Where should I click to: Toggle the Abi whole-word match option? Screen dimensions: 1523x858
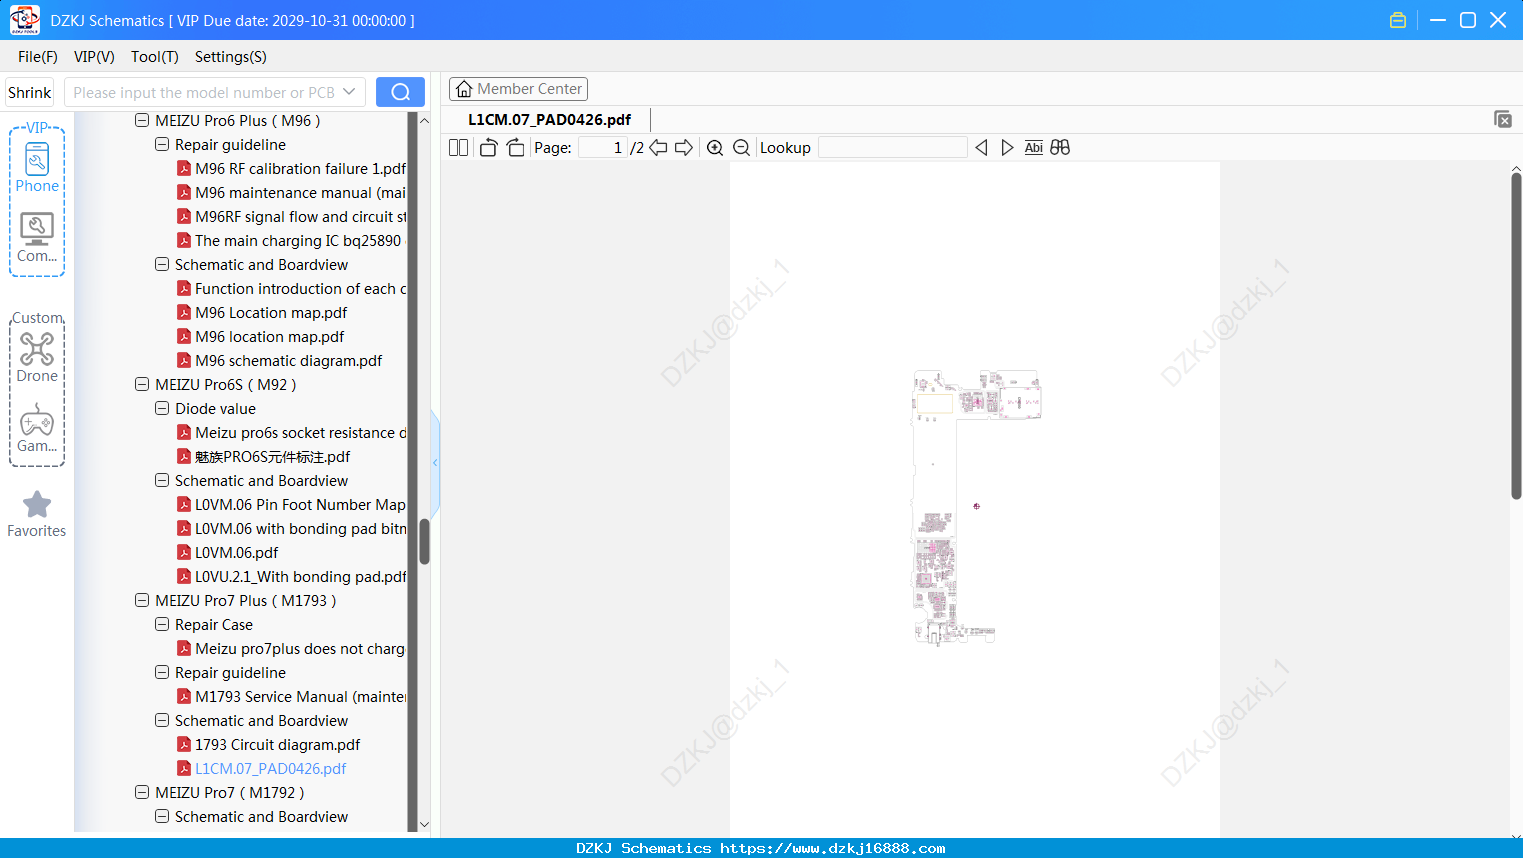point(1034,148)
